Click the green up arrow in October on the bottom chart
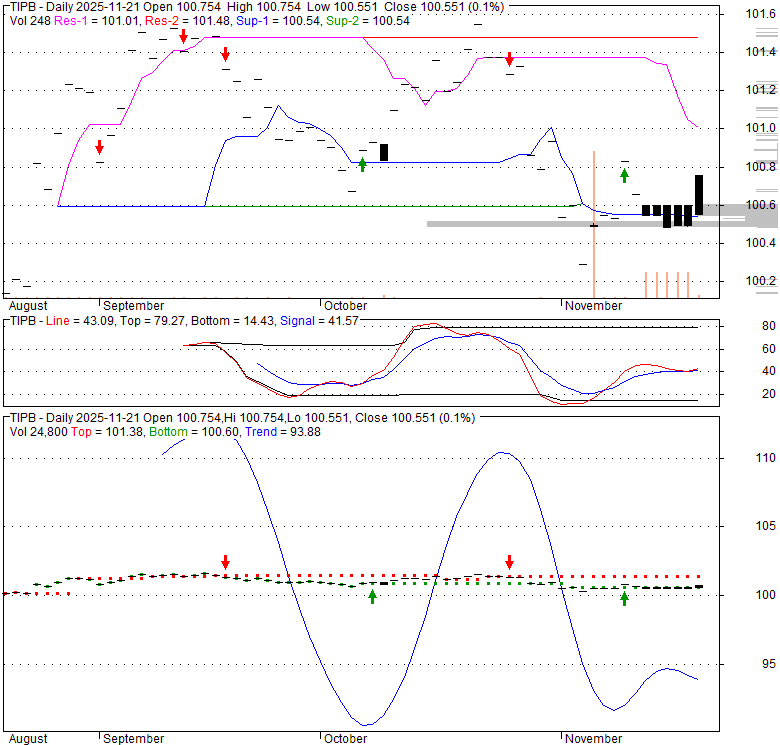The image size is (780, 745). point(373,596)
